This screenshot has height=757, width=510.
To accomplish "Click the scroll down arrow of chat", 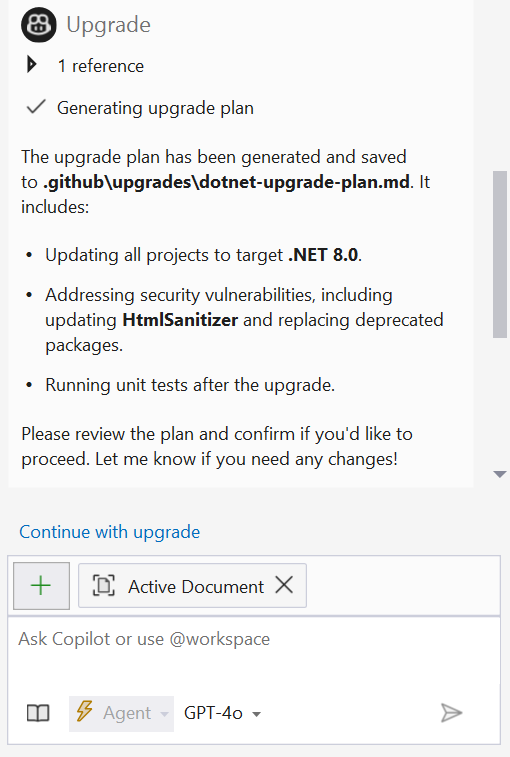I will (500, 474).
